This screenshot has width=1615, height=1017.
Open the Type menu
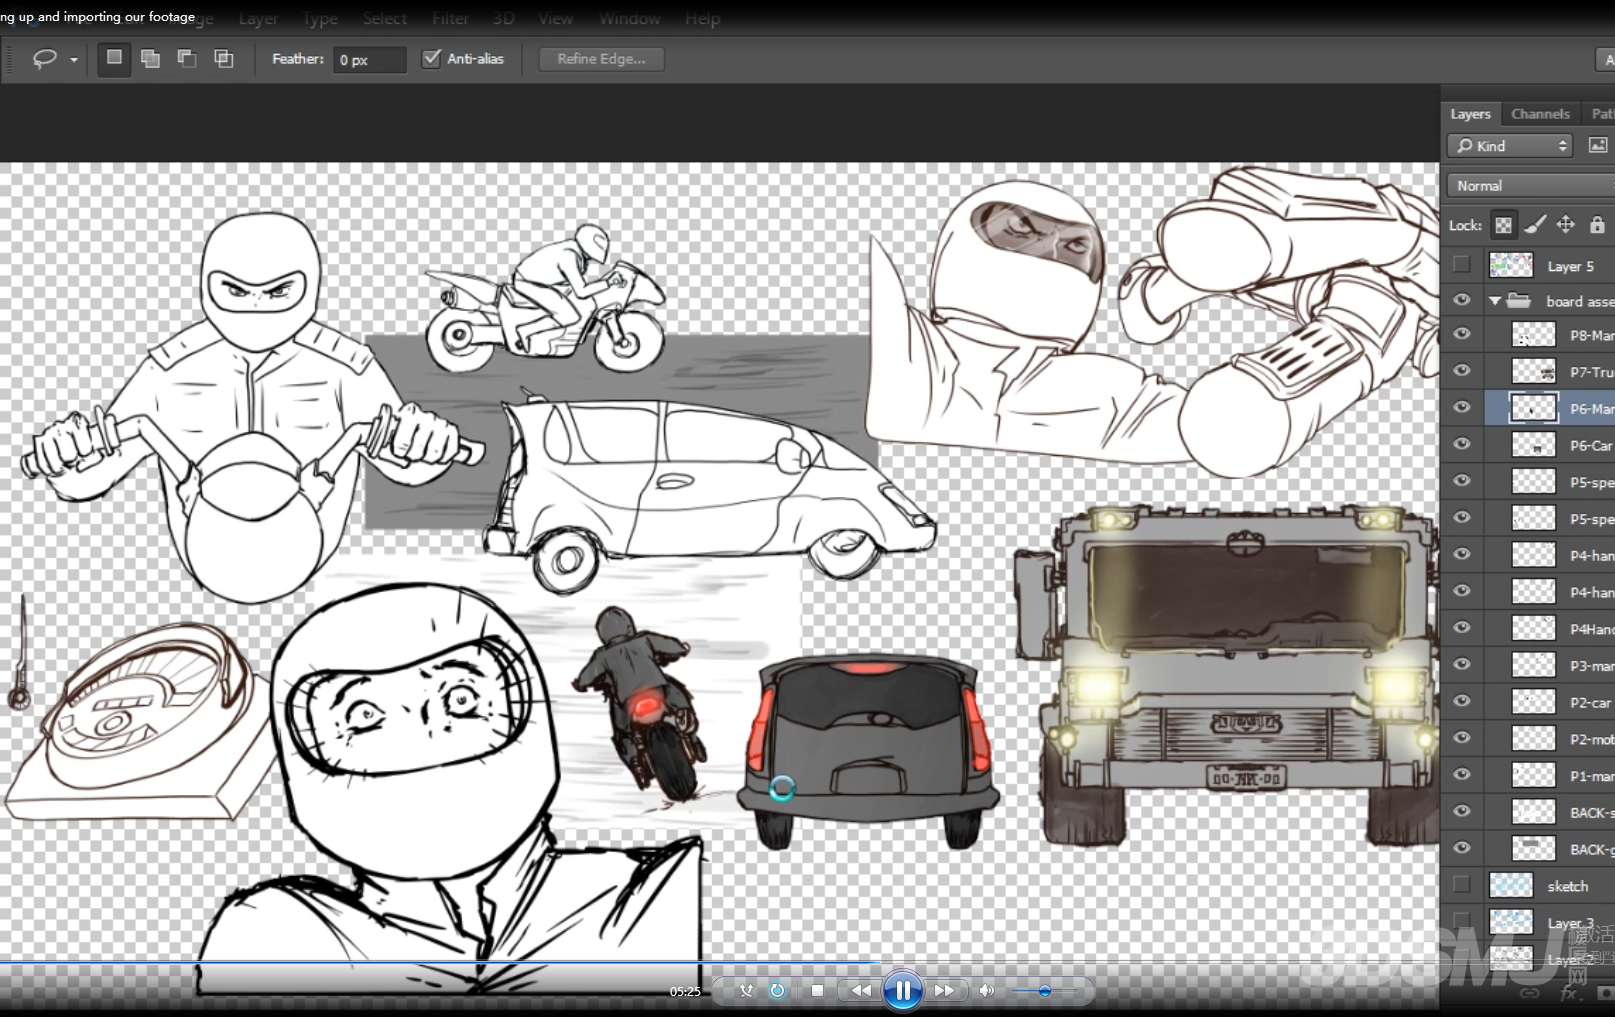320,19
